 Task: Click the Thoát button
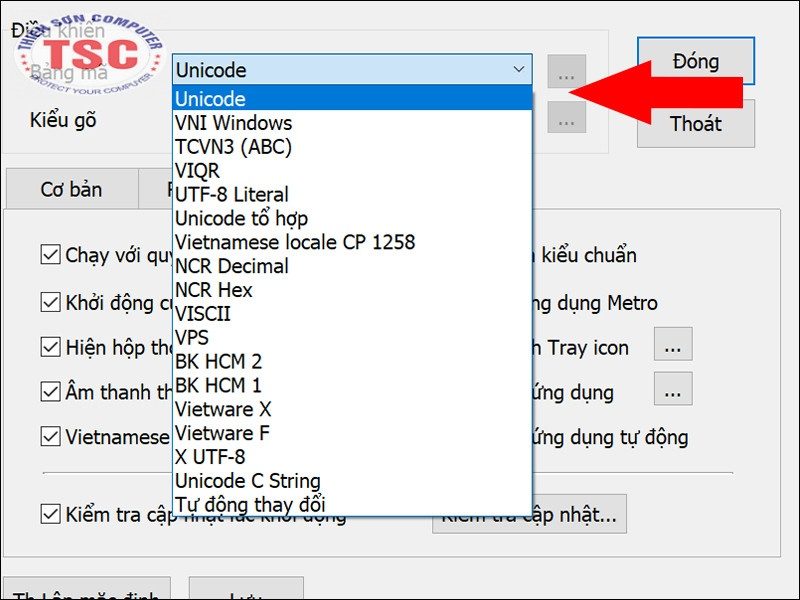point(695,124)
